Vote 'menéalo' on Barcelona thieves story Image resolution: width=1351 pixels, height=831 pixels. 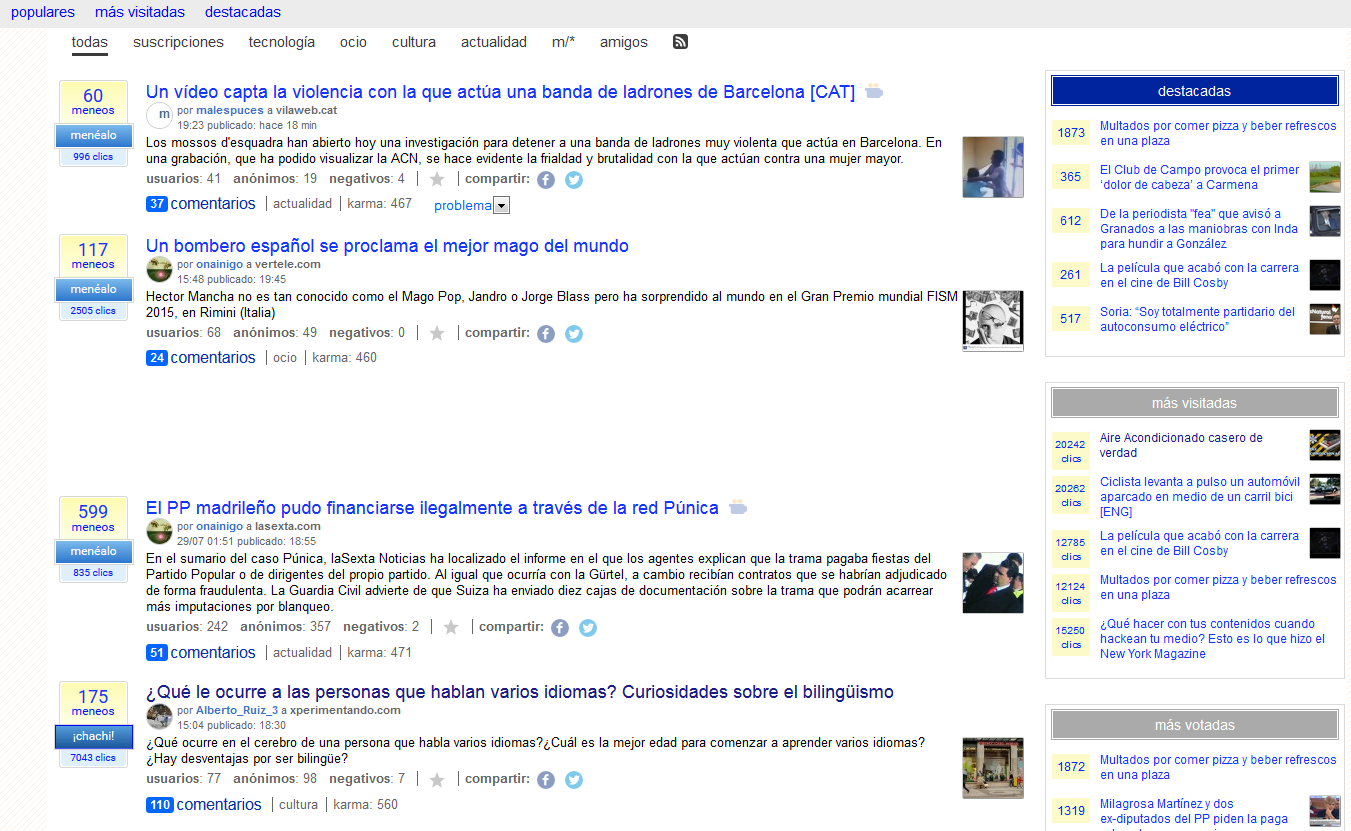(x=93, y=136)
